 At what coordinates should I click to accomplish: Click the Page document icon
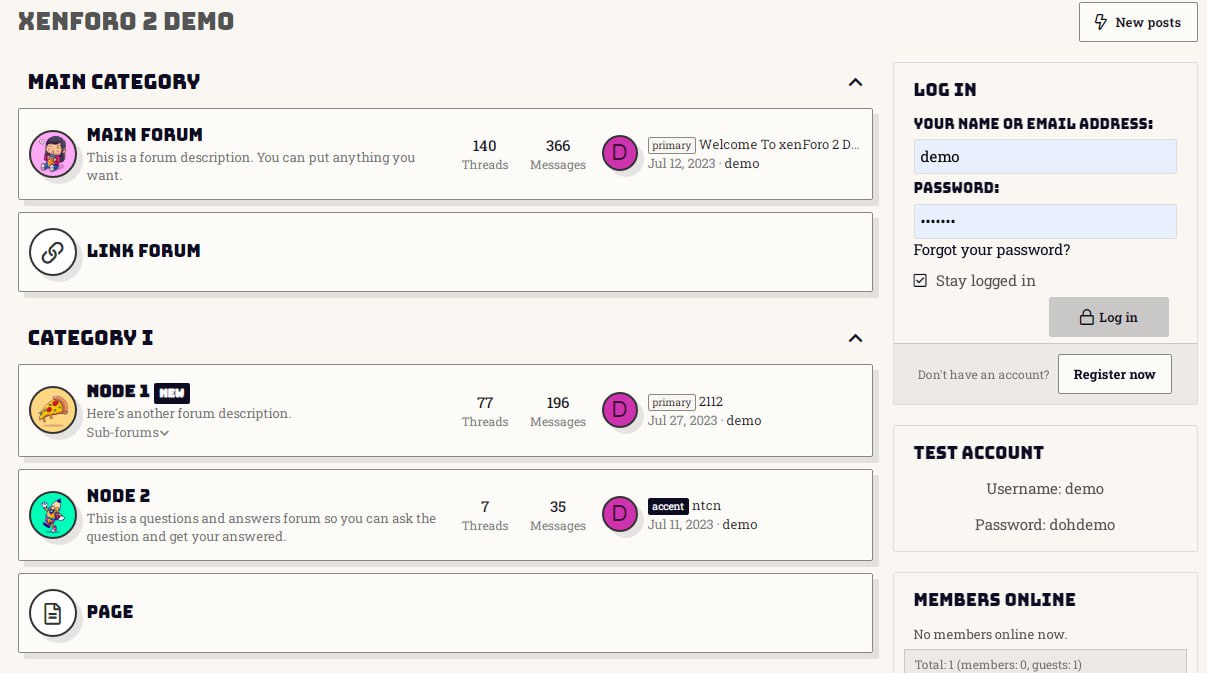coord(53,612)
